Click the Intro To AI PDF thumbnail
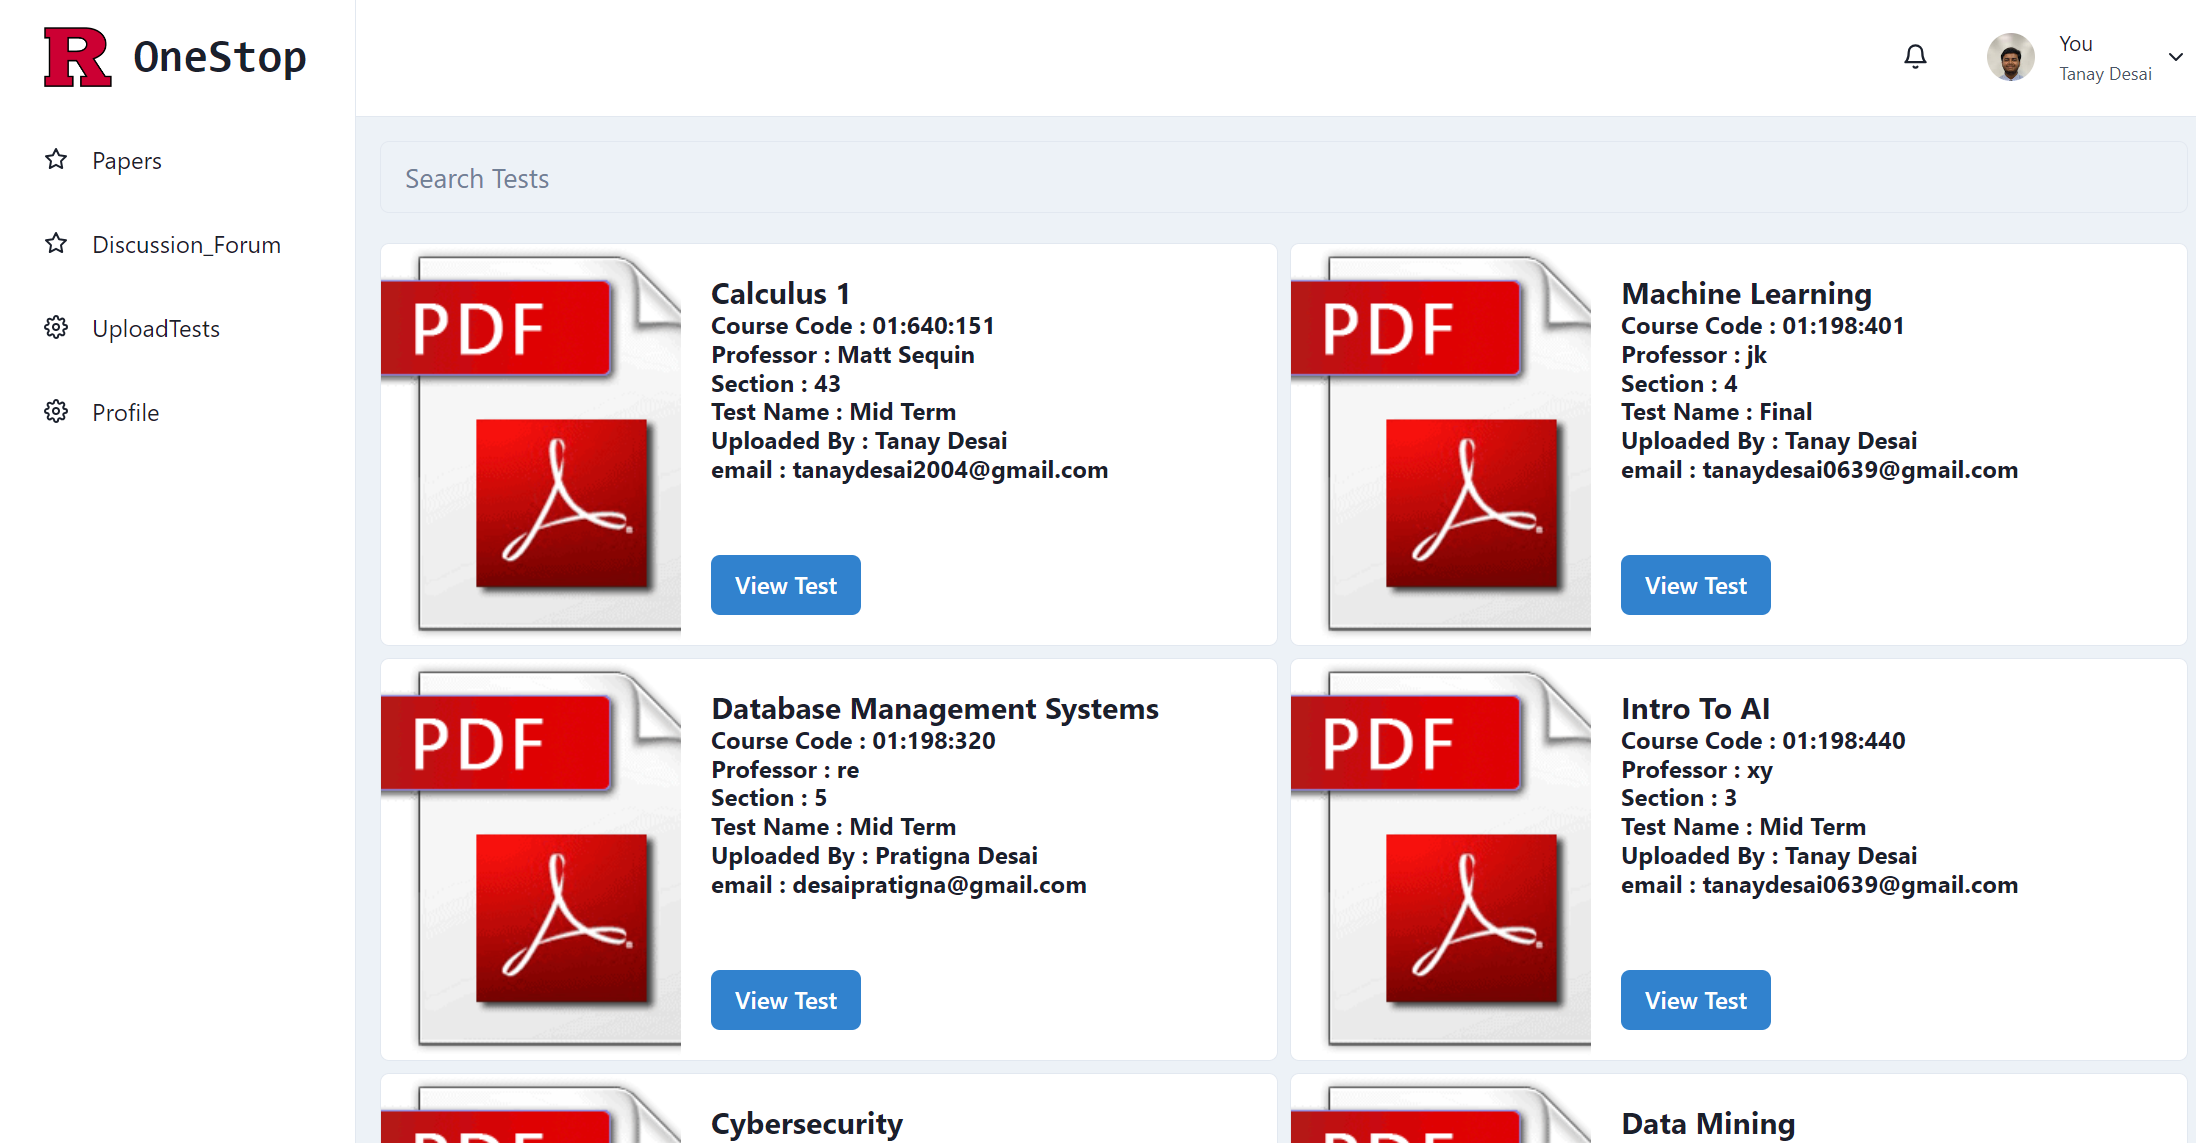Image resolution: width=2196 pixels, height=1143 pixels. (1441, 860)
